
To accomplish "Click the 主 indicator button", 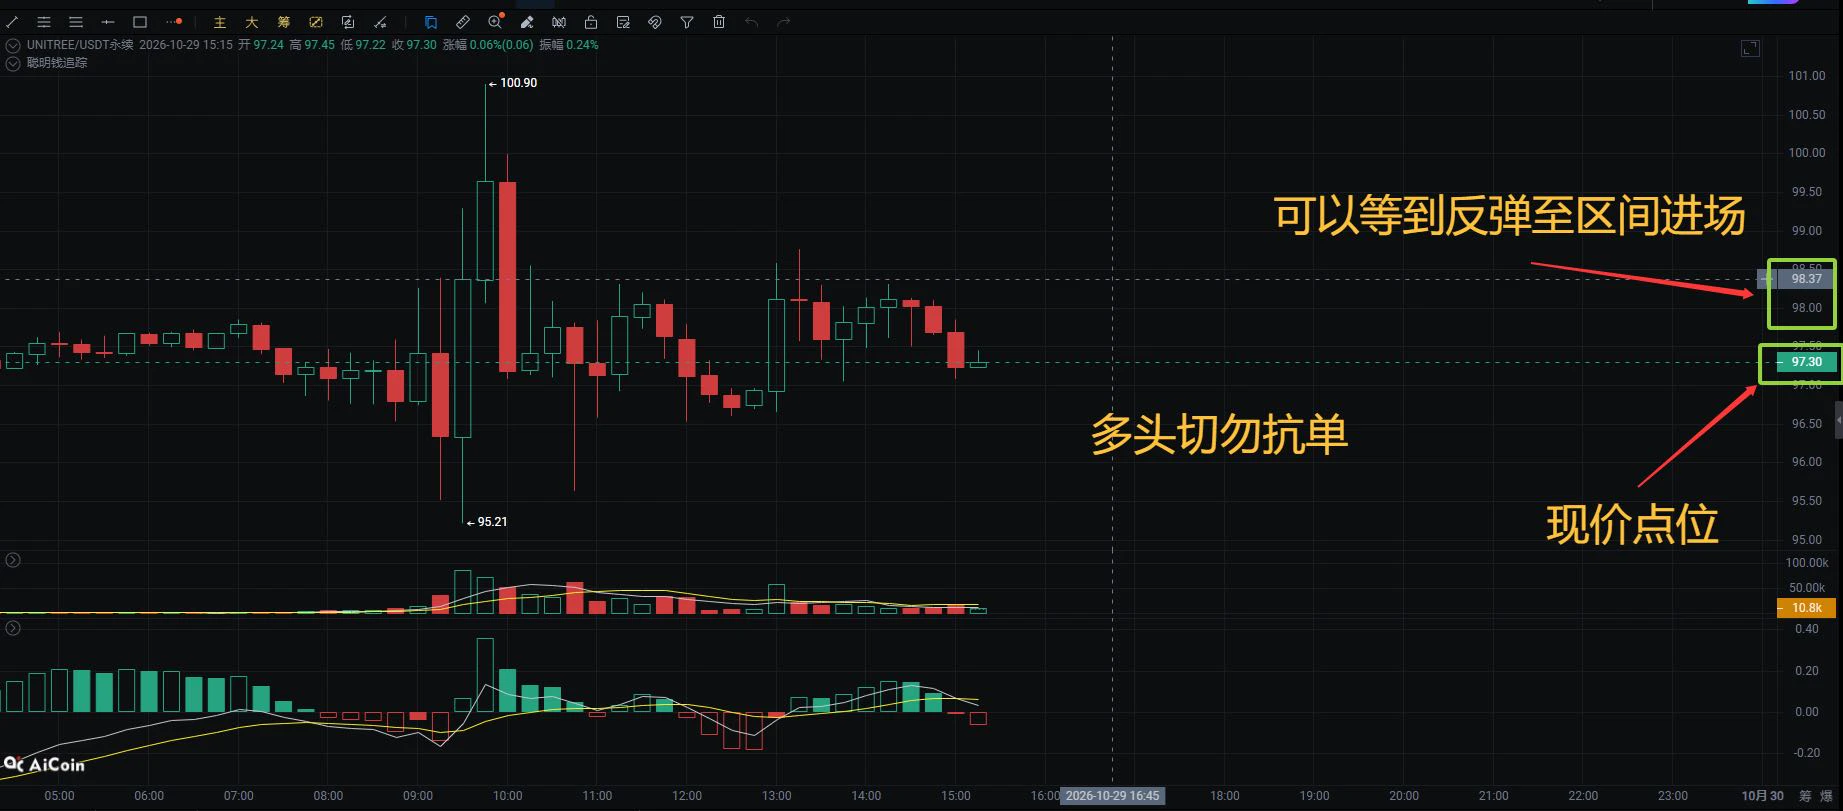I will tap(220, 22).
